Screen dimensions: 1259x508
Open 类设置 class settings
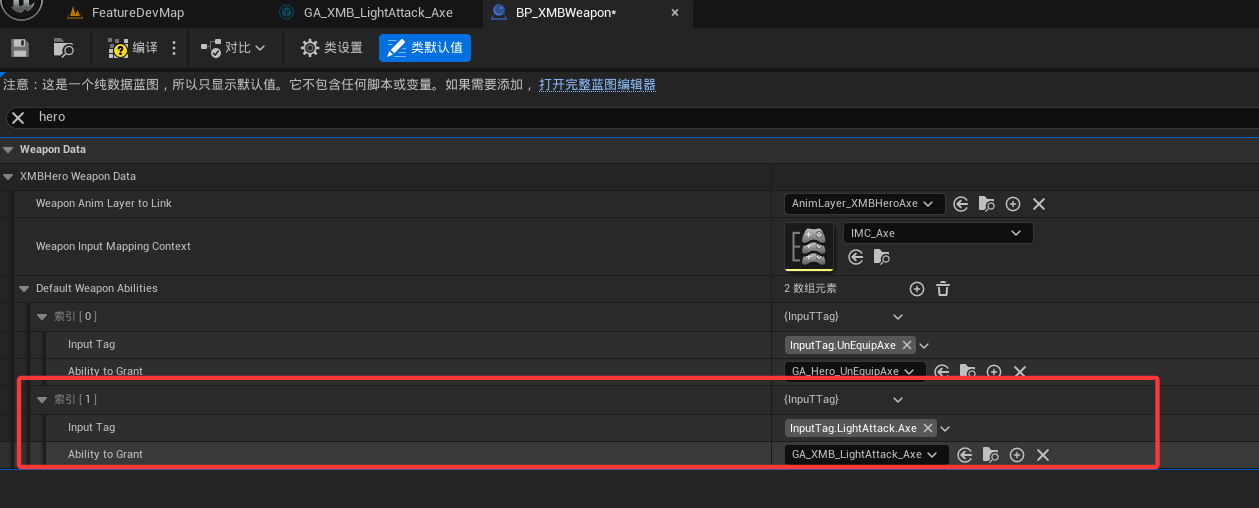(332, 47)
